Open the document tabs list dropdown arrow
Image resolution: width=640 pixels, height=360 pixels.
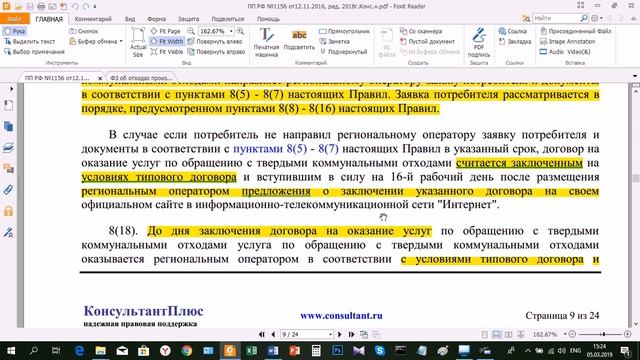635,76
